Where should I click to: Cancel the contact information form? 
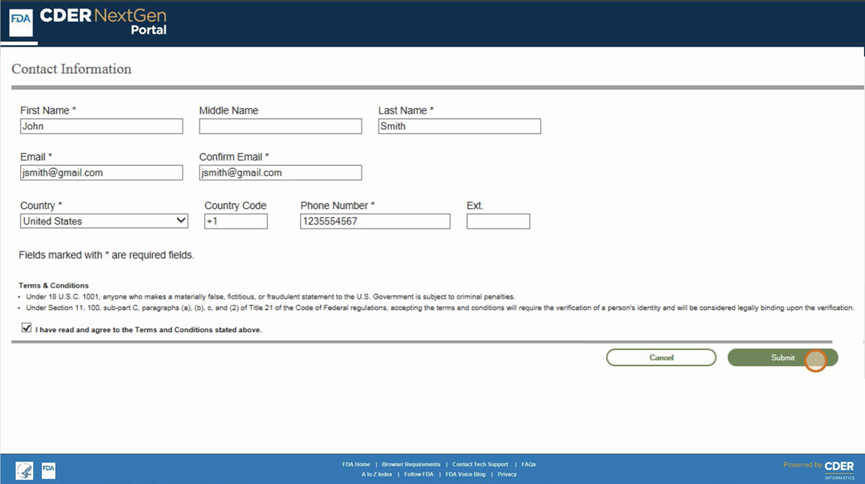[661, 358]
